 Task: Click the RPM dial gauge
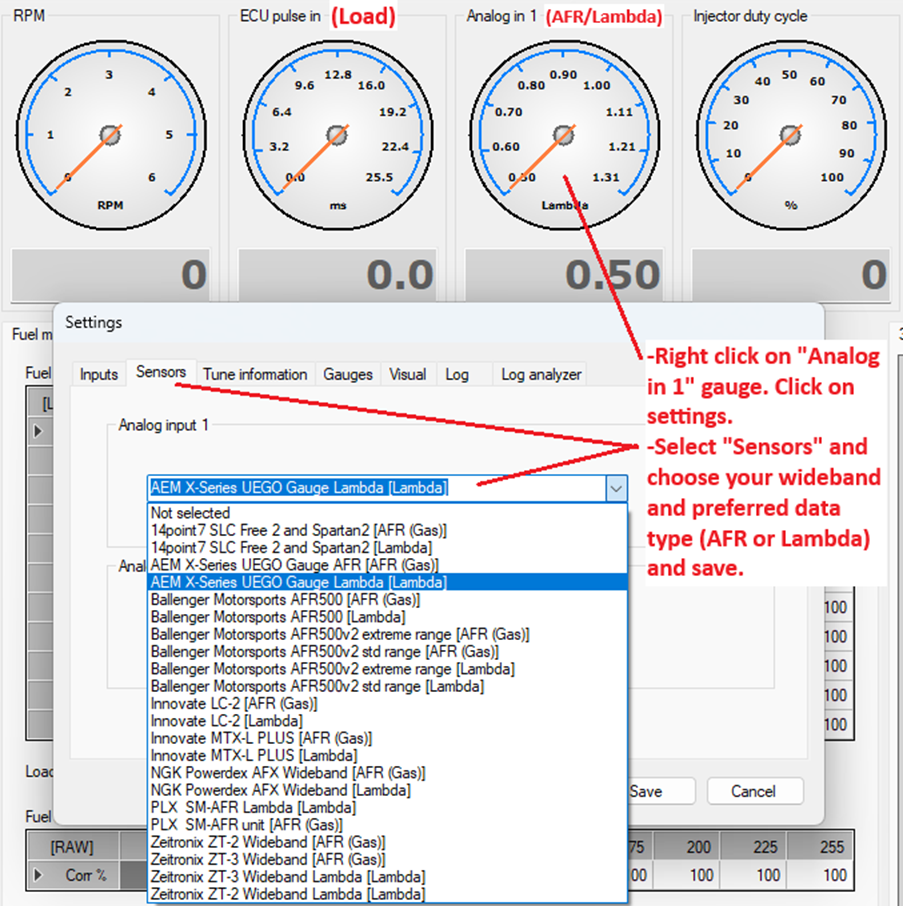click(x=110, y=135)
